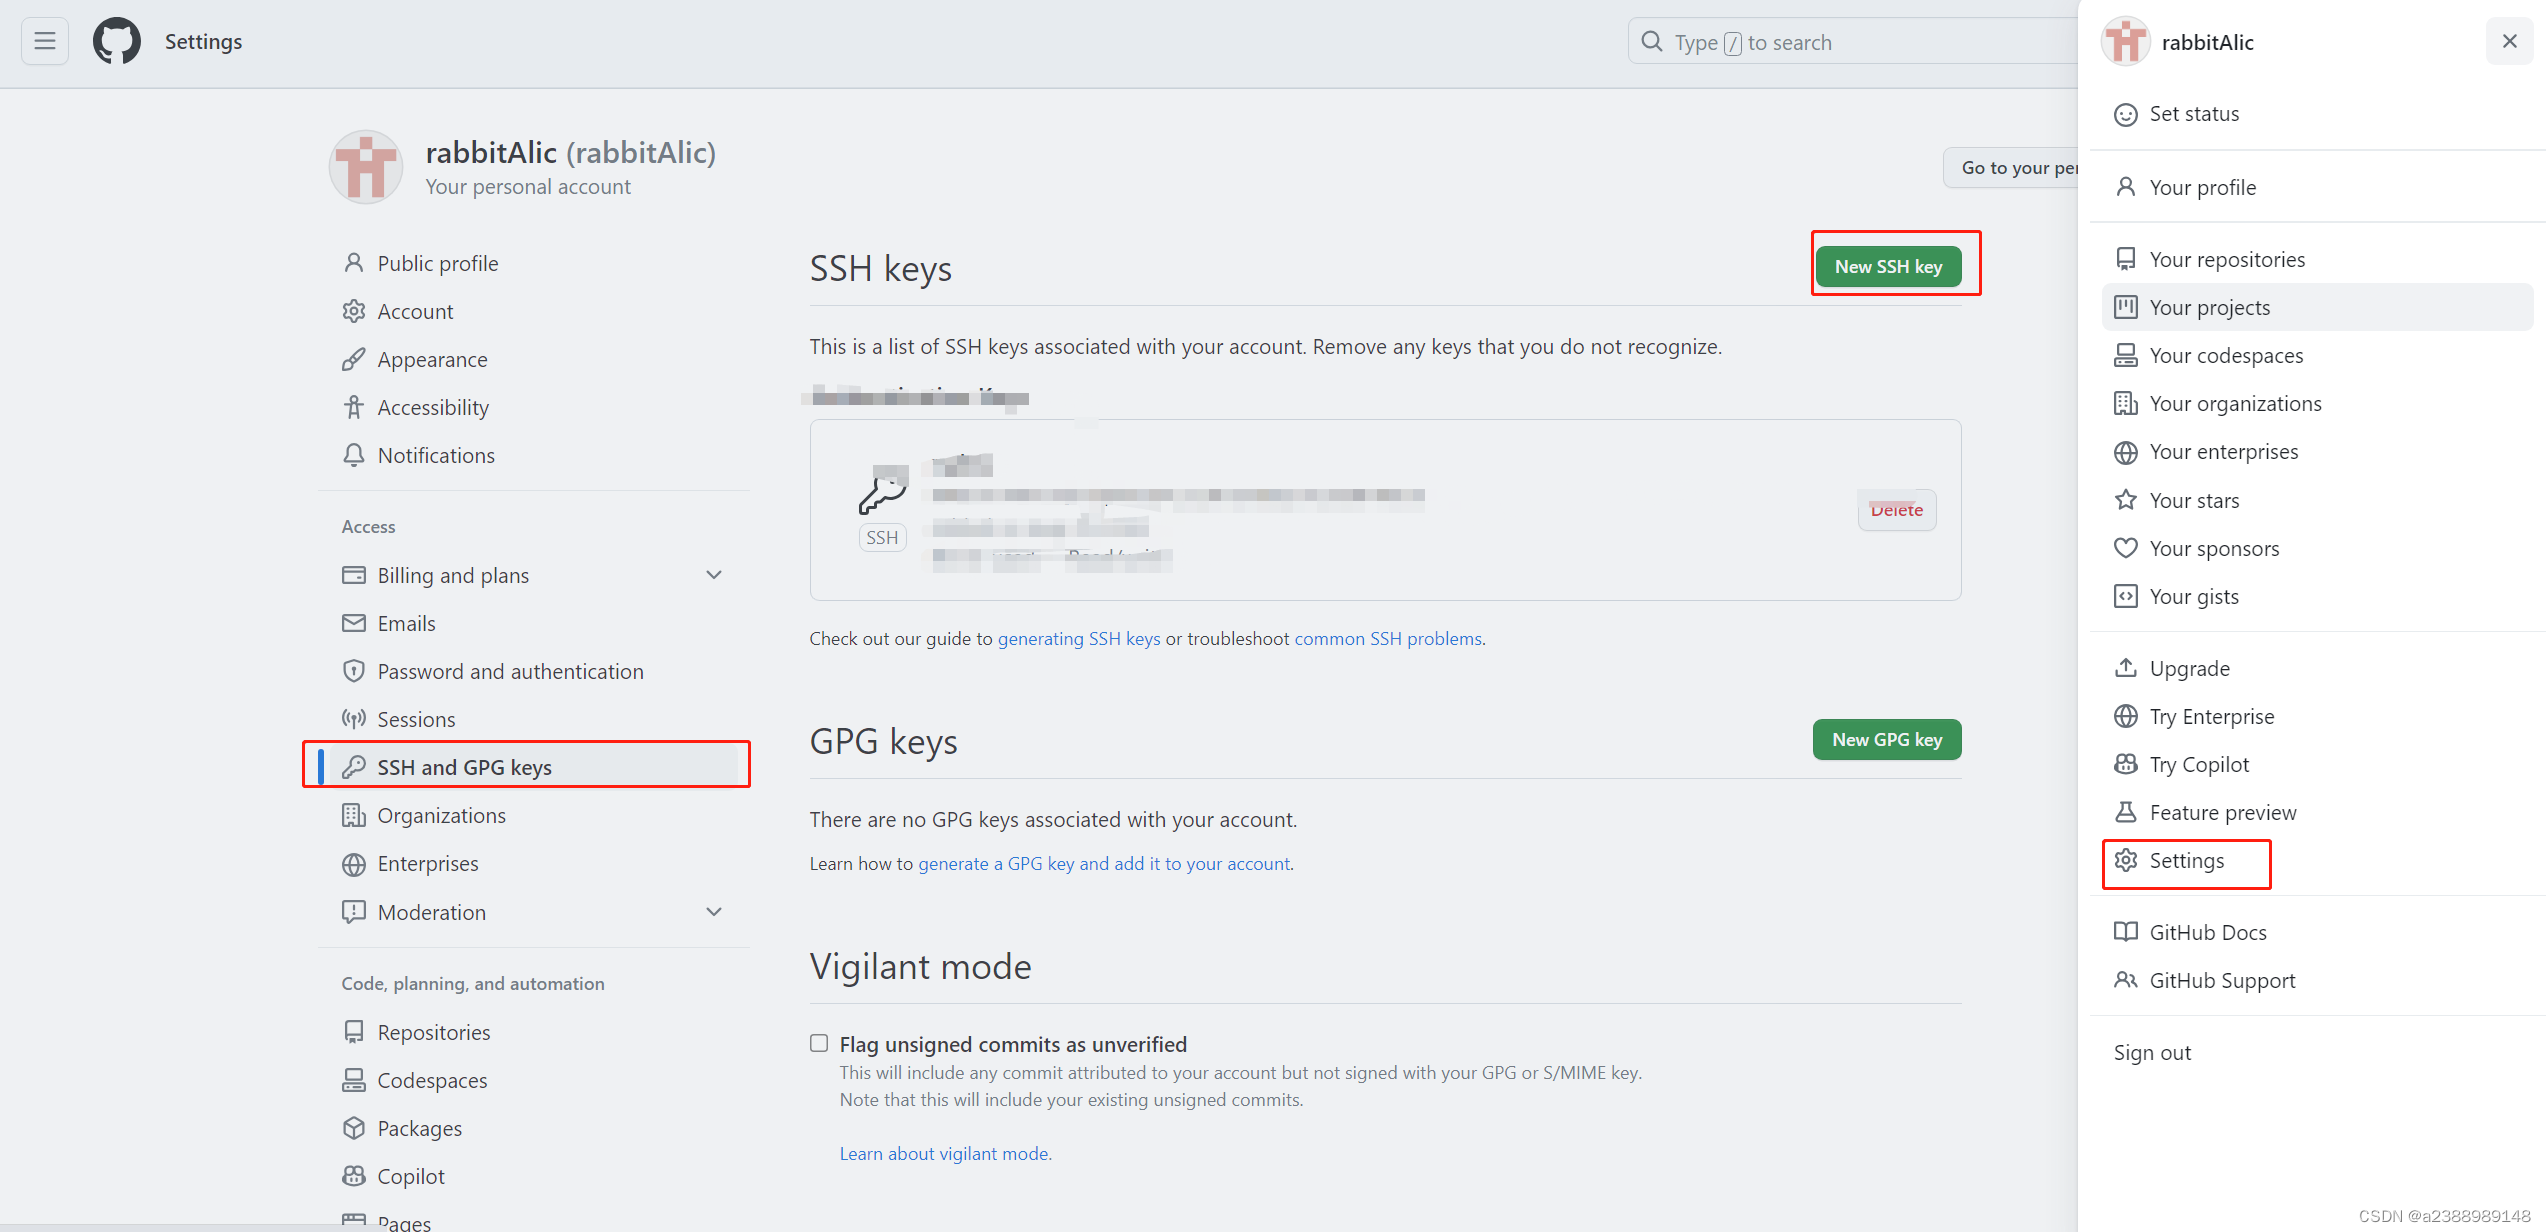Screen dimensions: 2546x1232
Task: Click Your codespaces icon in account menu
Action: (2126, 355)
